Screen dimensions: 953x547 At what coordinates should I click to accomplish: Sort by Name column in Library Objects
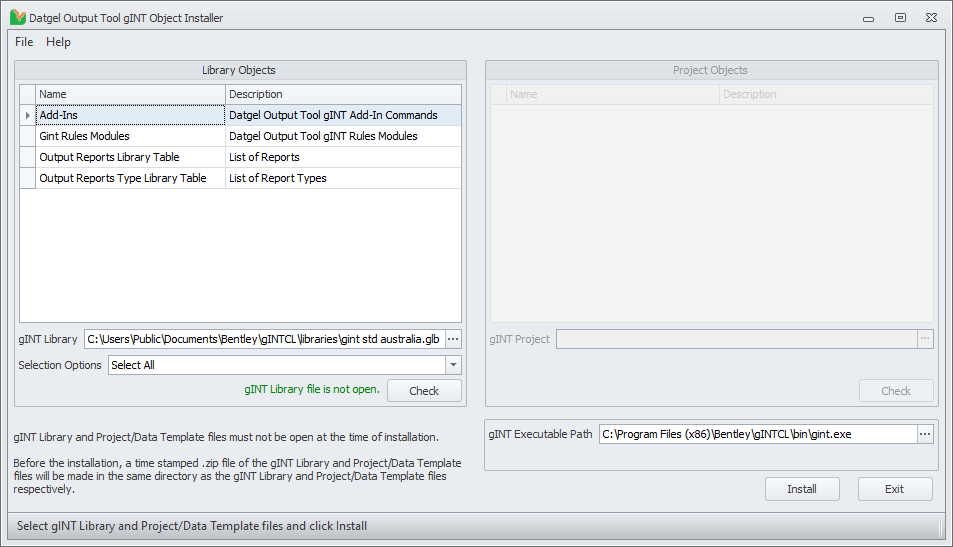coord(130,94)
